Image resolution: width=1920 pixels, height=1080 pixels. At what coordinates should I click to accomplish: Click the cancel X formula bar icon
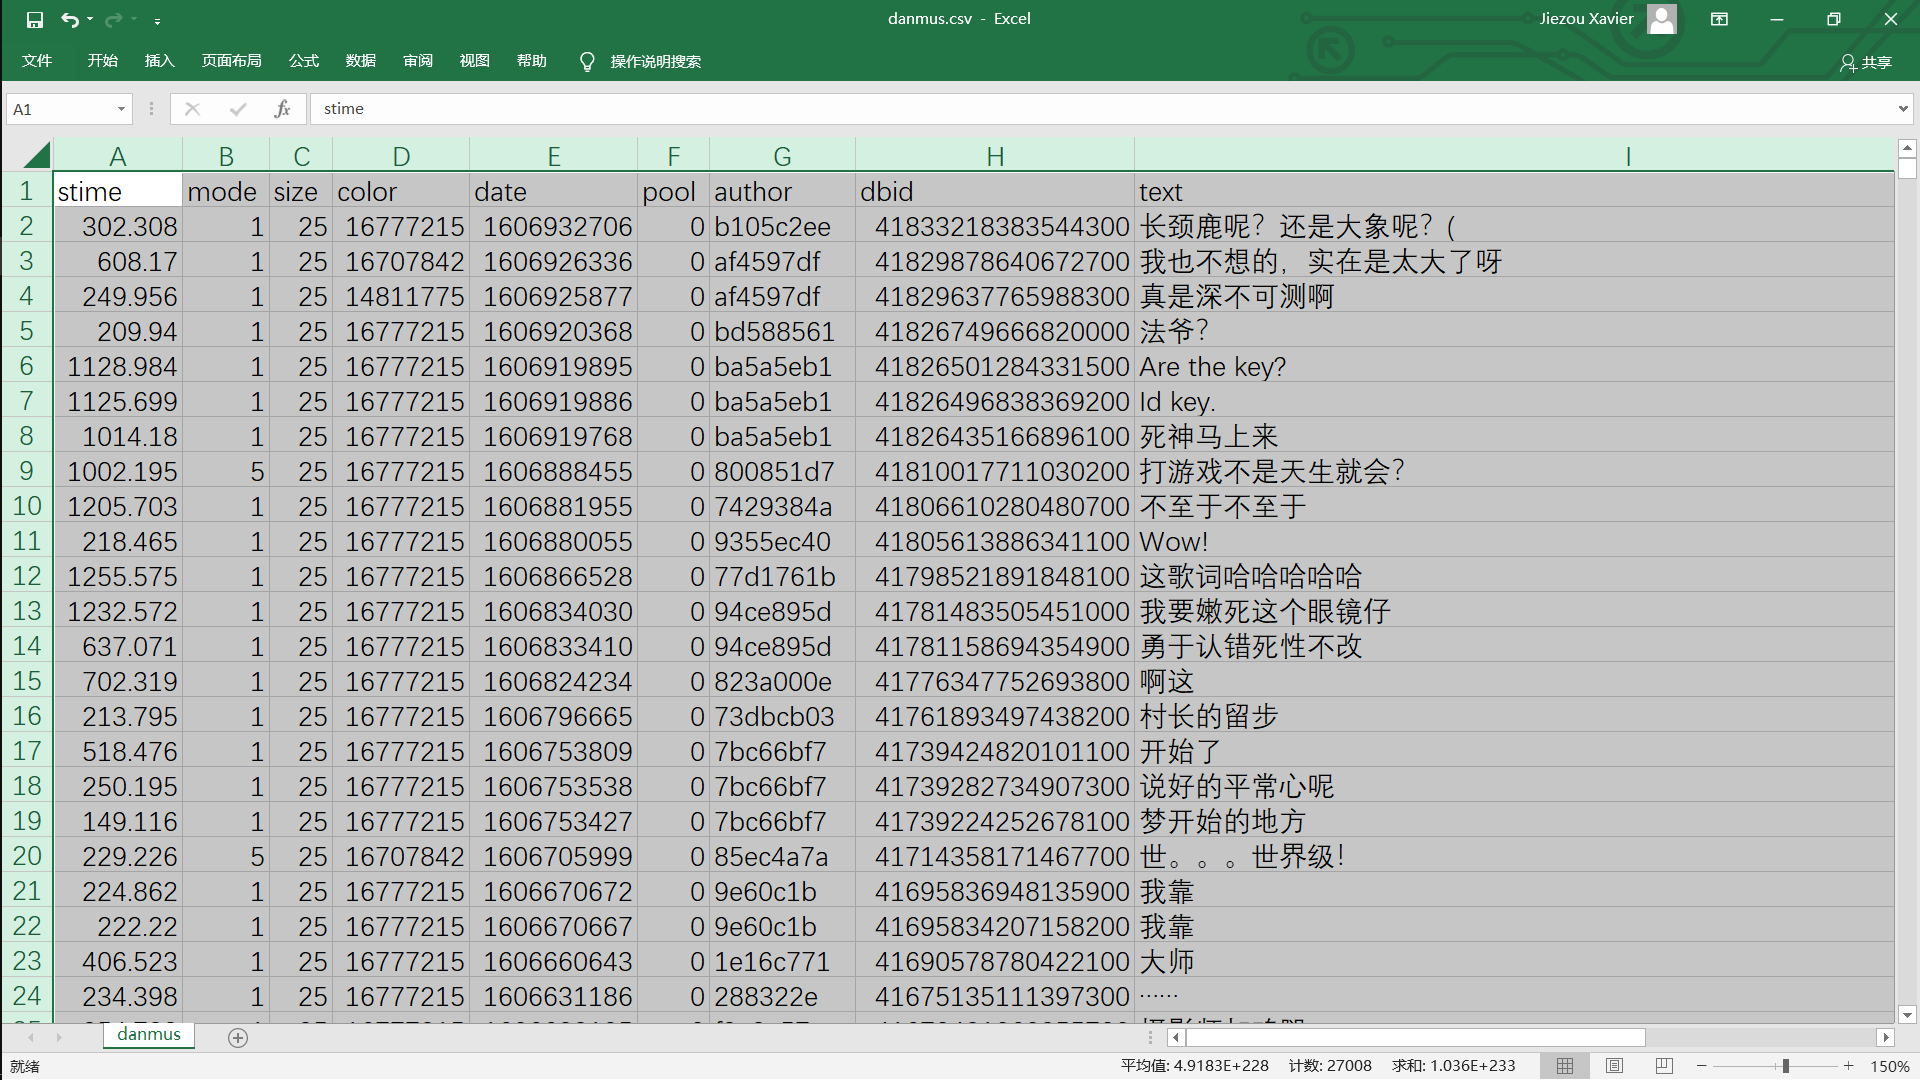192,109
